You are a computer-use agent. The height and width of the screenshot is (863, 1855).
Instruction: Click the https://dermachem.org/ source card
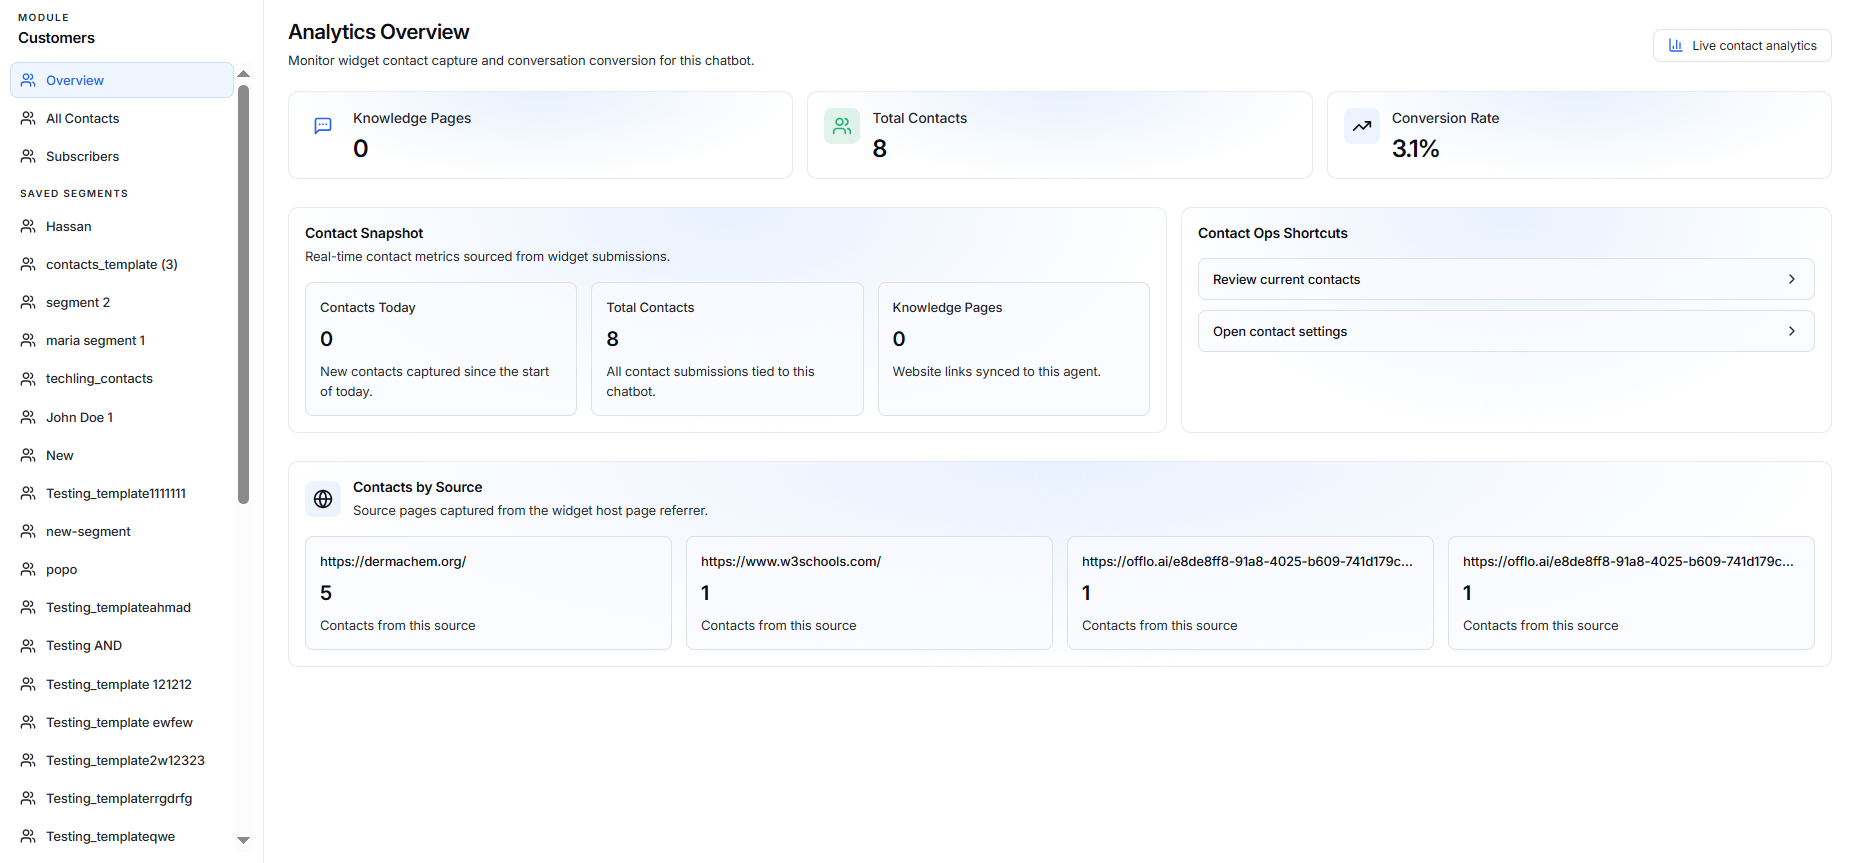488,593
